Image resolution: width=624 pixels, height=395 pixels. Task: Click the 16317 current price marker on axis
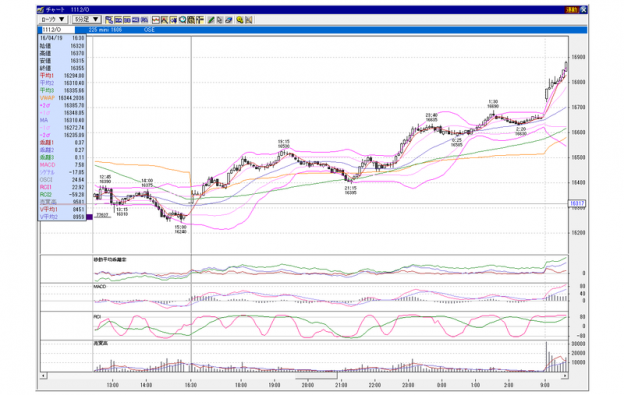pyautogui.click(x=577, y=203)
